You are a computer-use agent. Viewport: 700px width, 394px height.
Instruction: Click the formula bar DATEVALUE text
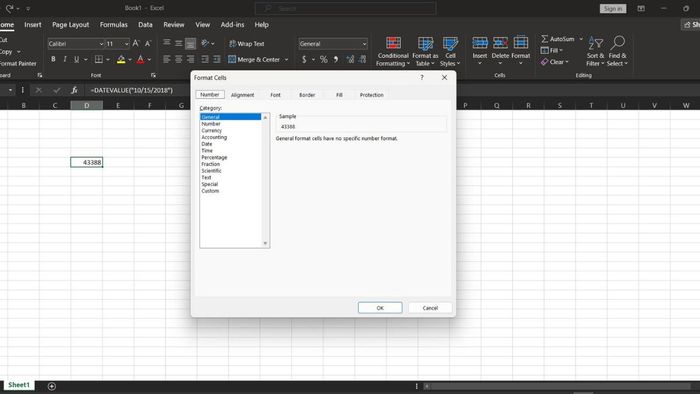click(131, 90)
